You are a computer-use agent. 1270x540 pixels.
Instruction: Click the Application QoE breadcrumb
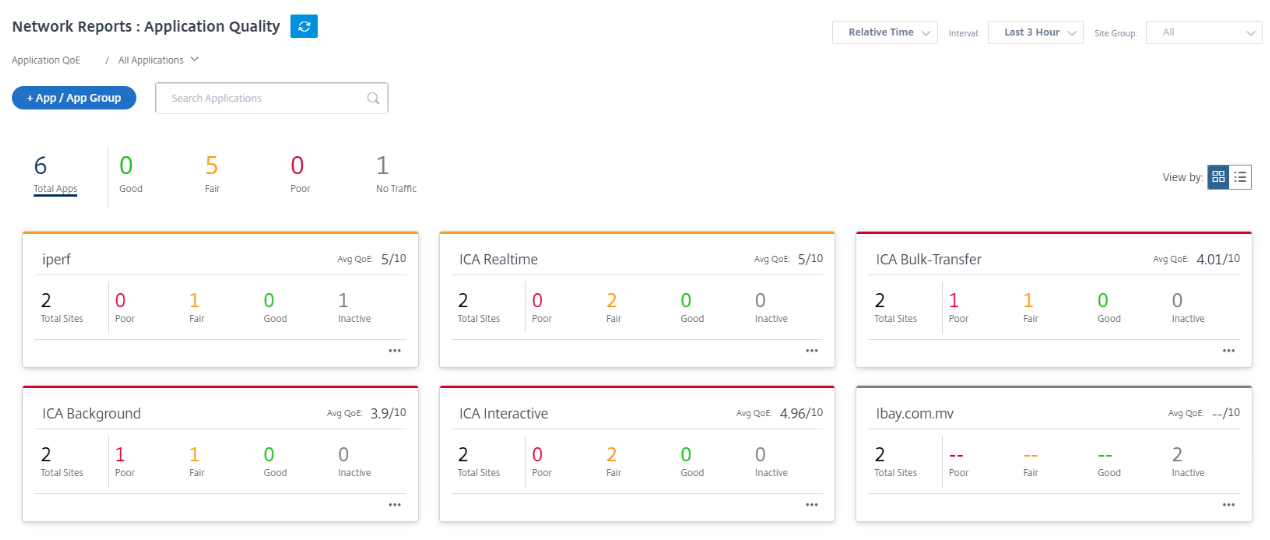pos(46,60)
